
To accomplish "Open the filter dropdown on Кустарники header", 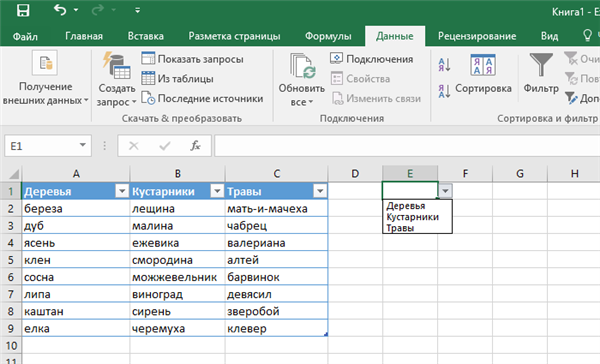I will click(x=217, y=191).
